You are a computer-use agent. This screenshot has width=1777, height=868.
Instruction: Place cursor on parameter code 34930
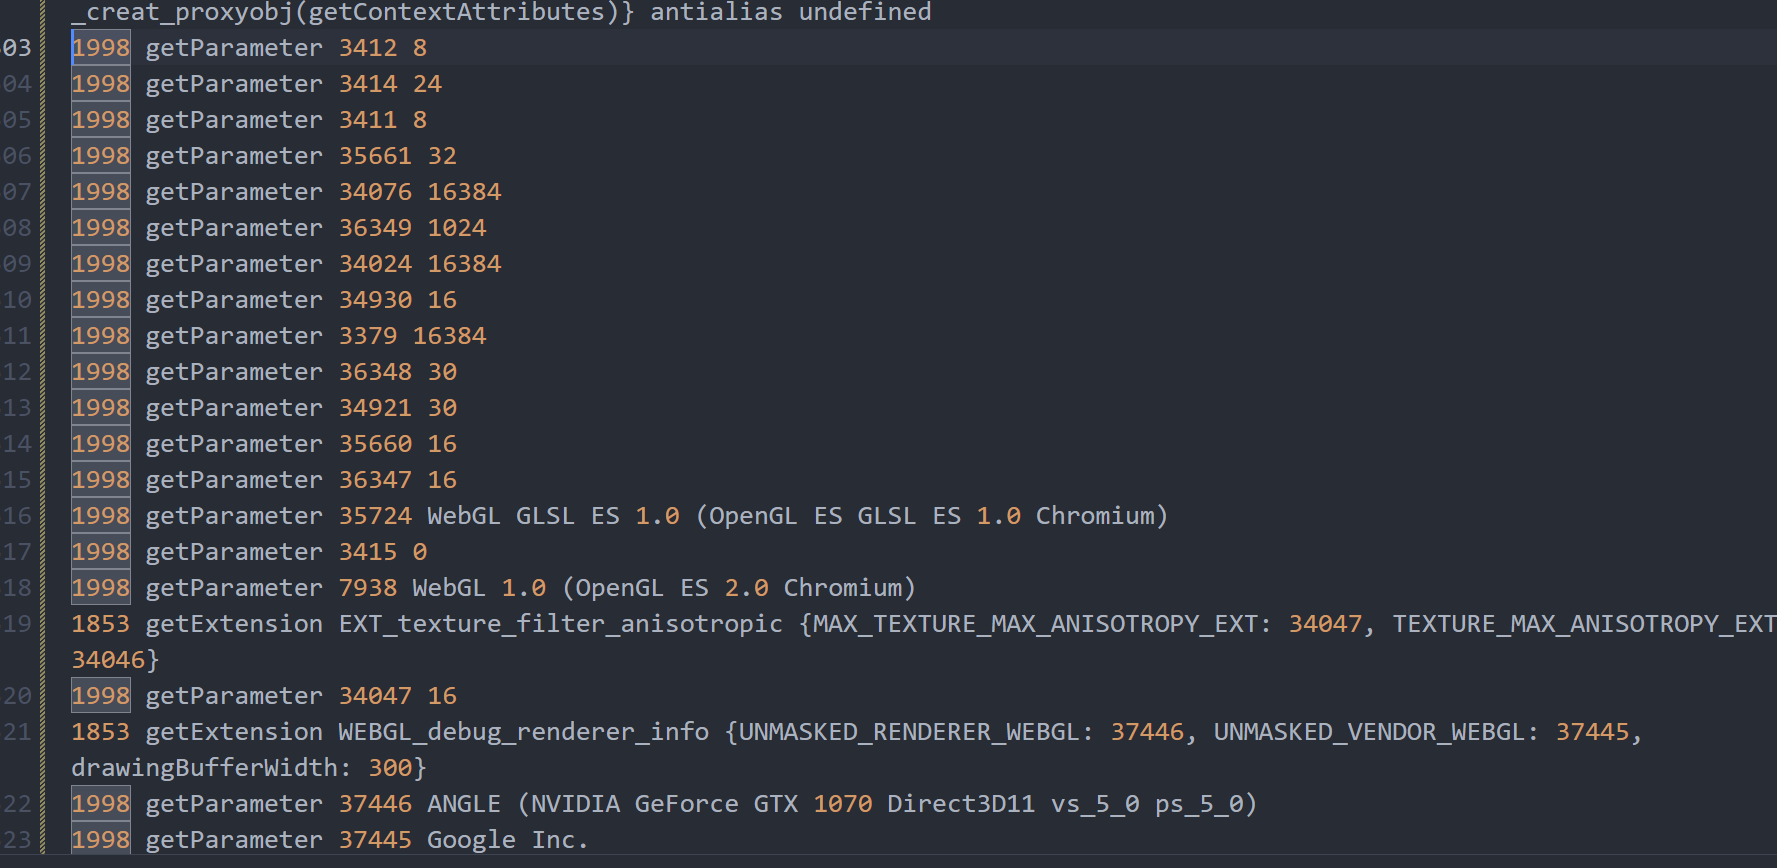(x=375, y=300)
